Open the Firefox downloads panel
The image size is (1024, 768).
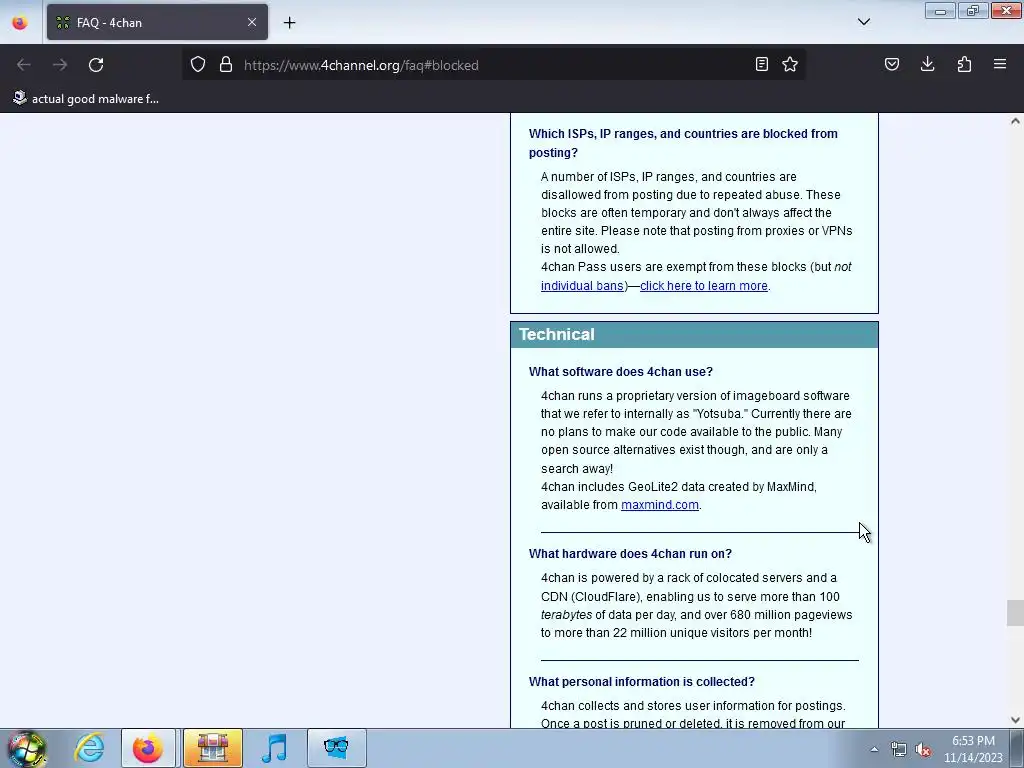click(x=927, y=65)
